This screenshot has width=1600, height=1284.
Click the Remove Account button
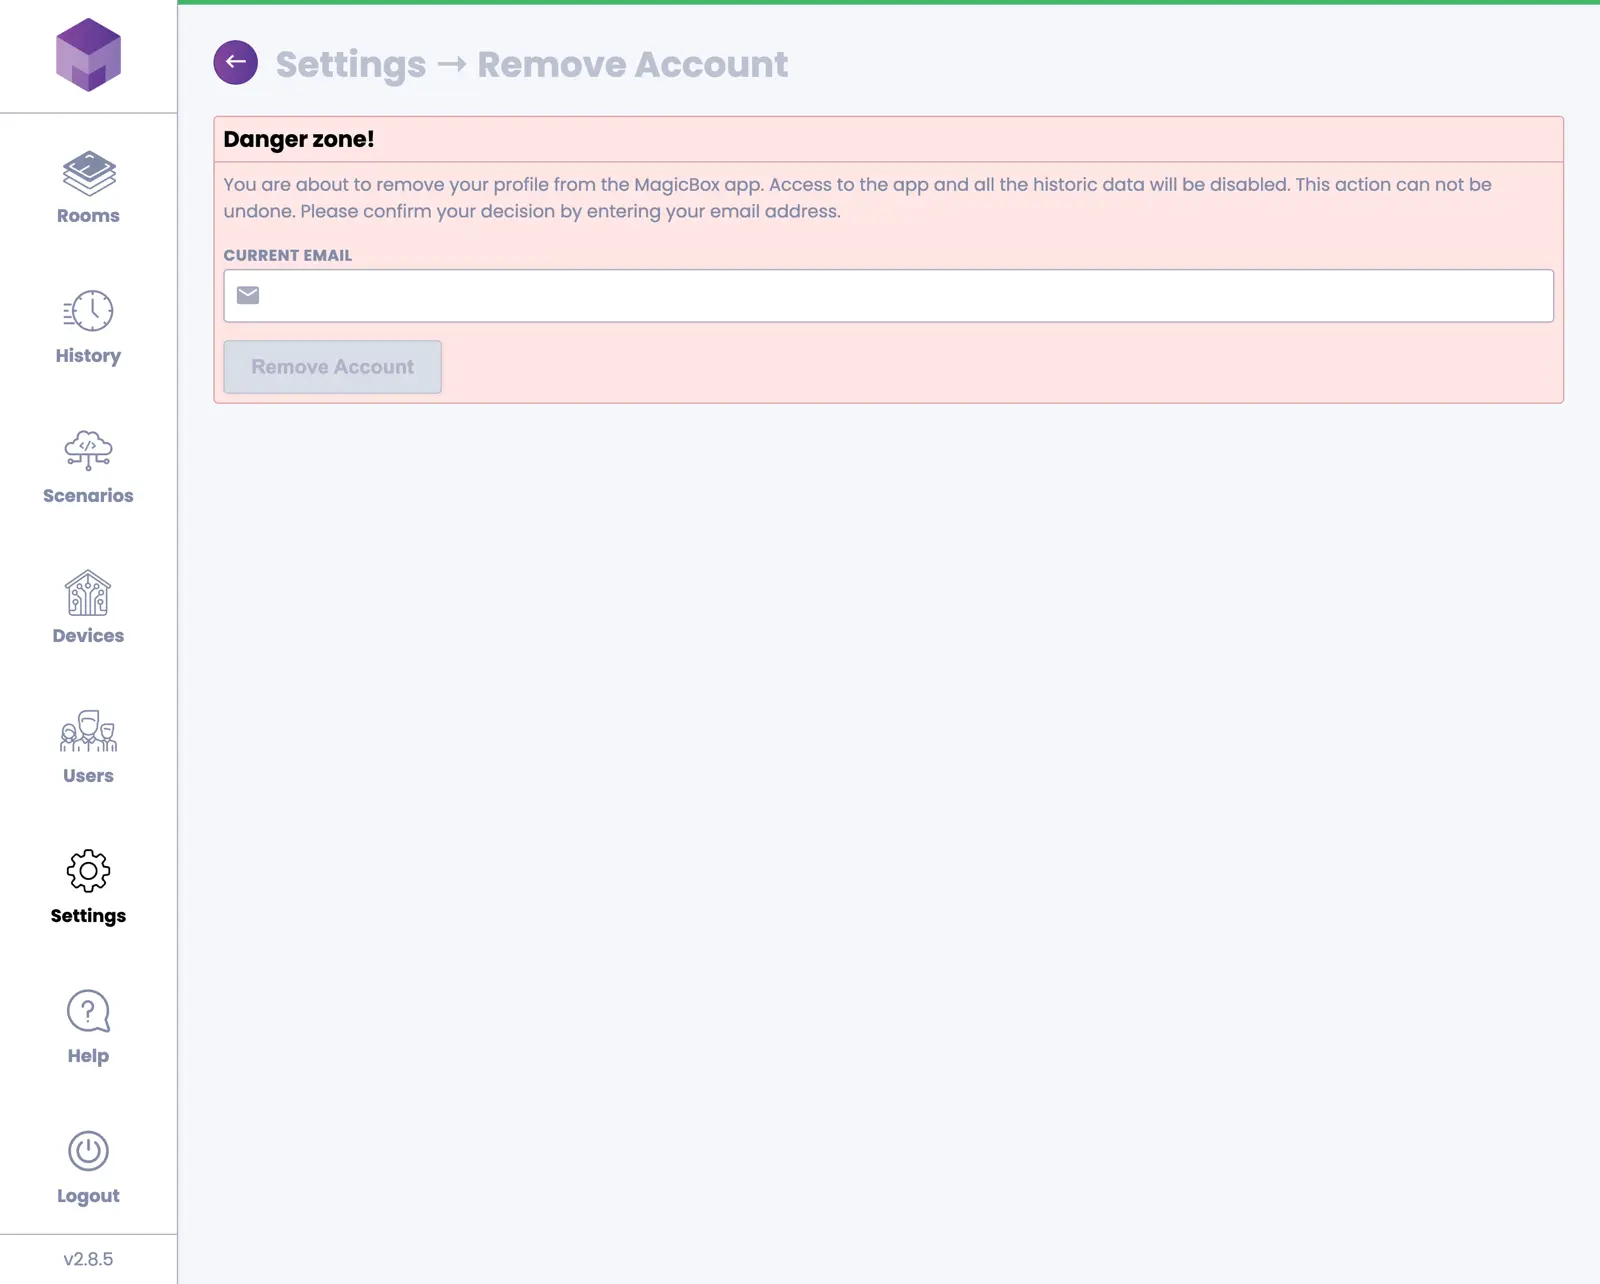[332, 367]
